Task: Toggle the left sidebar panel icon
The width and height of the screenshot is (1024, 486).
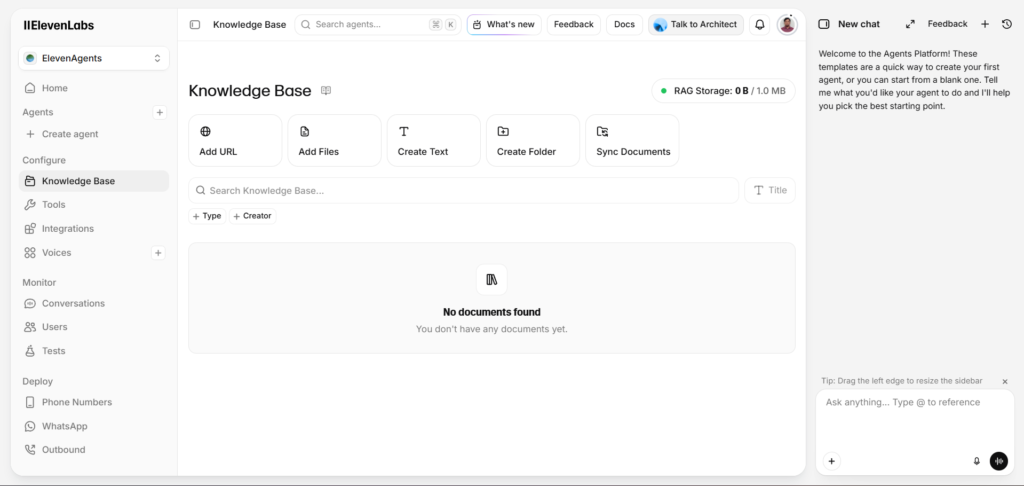Action: 195,25
